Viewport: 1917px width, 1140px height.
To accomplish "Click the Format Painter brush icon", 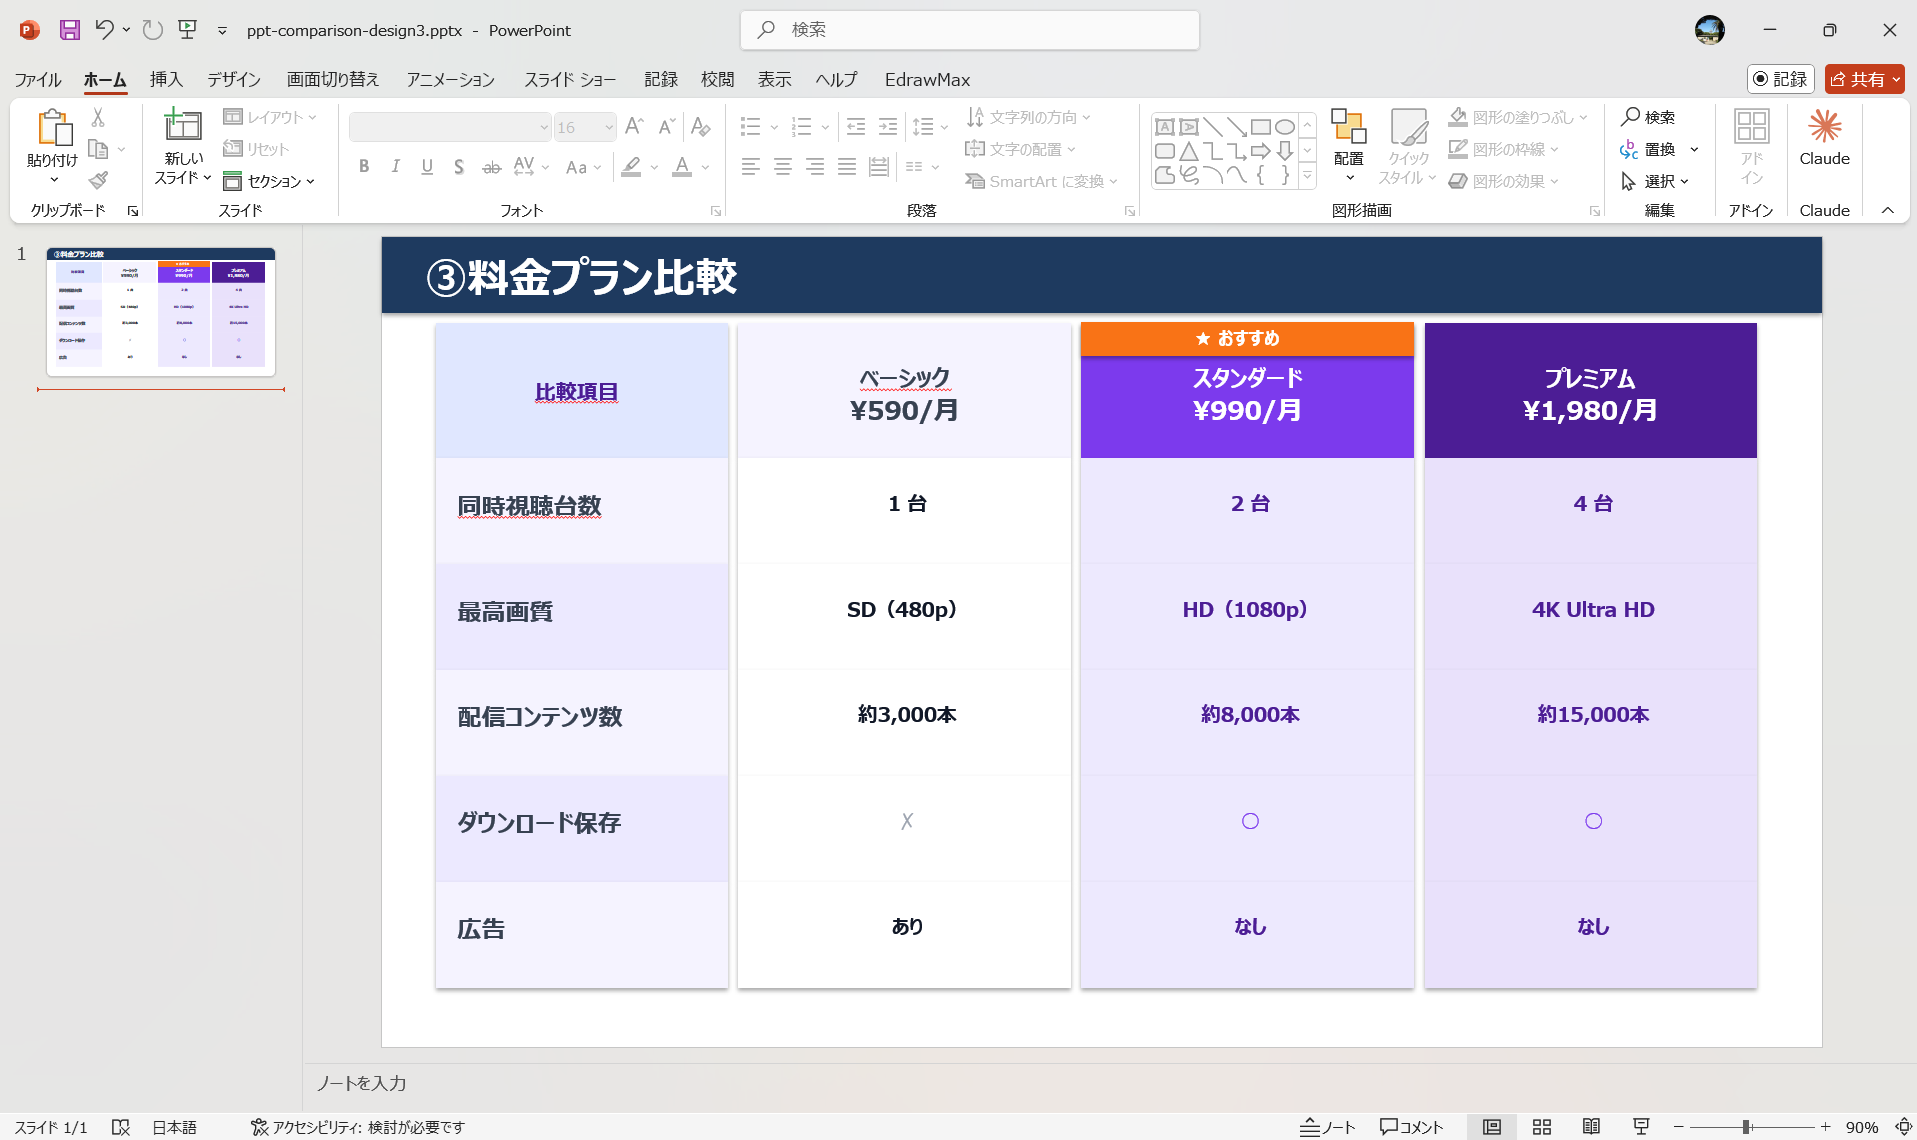I will tap(98, 180).
